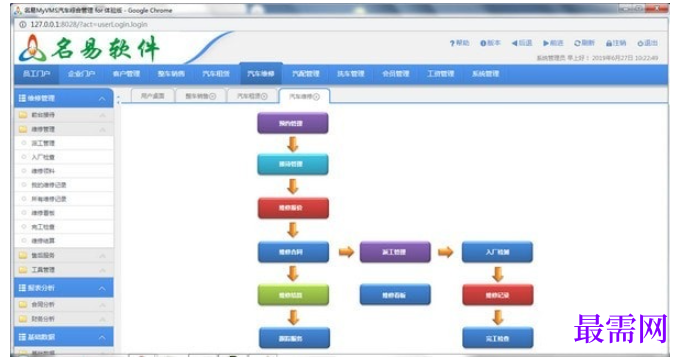Collapse the blue 维修管理 panel header chevron
686x360 pixels.
point(102,99)
